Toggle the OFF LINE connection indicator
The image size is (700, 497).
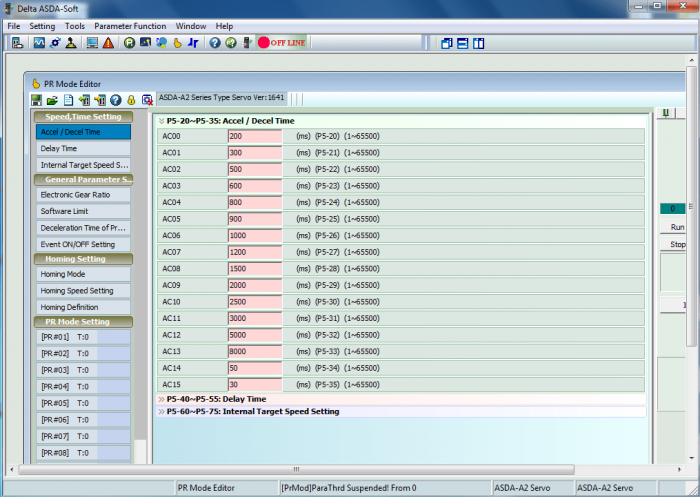(282, 43)
